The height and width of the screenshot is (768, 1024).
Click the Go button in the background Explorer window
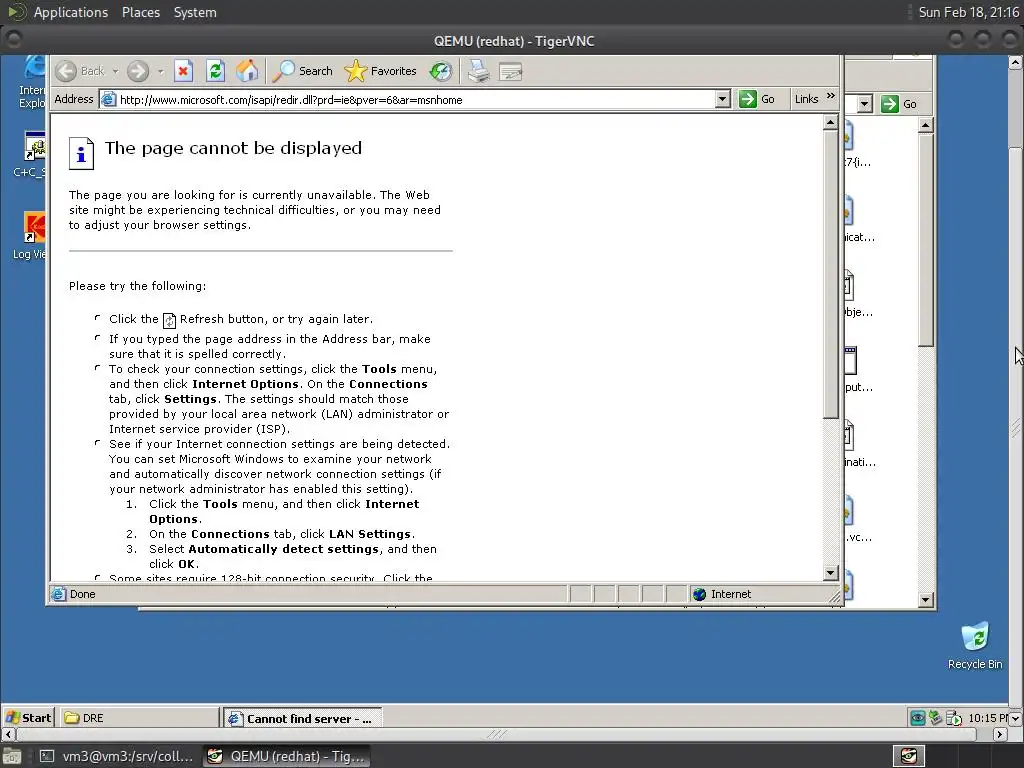[899, 104]
